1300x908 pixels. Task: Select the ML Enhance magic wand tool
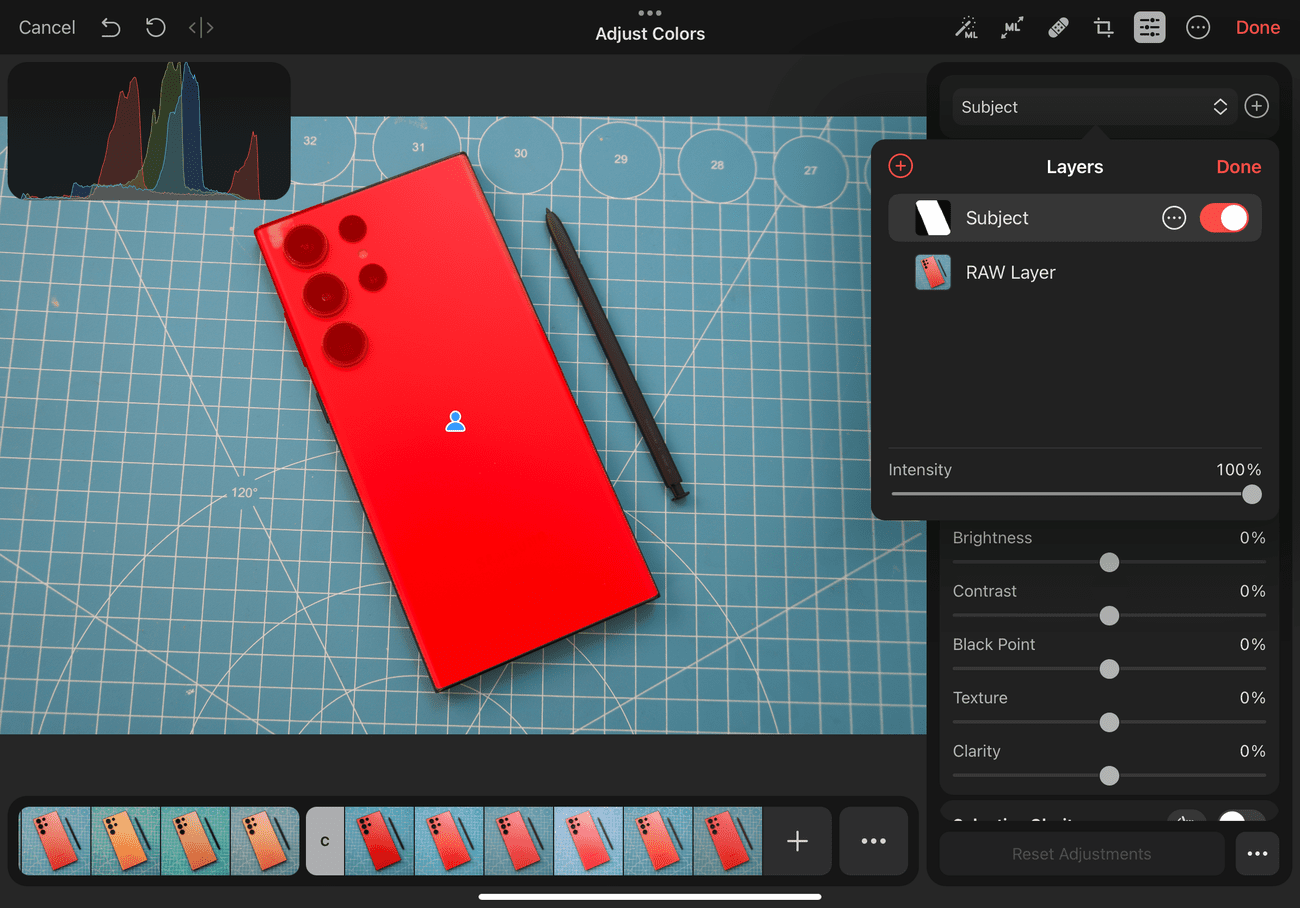[x=966, y=27]
